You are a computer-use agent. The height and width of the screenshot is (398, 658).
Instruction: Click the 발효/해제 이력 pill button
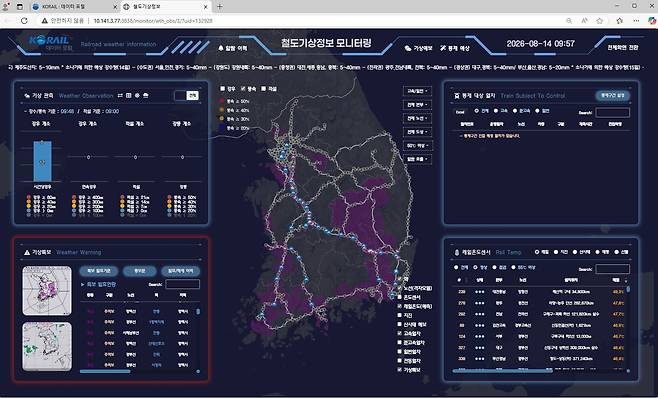pos(181,271)
